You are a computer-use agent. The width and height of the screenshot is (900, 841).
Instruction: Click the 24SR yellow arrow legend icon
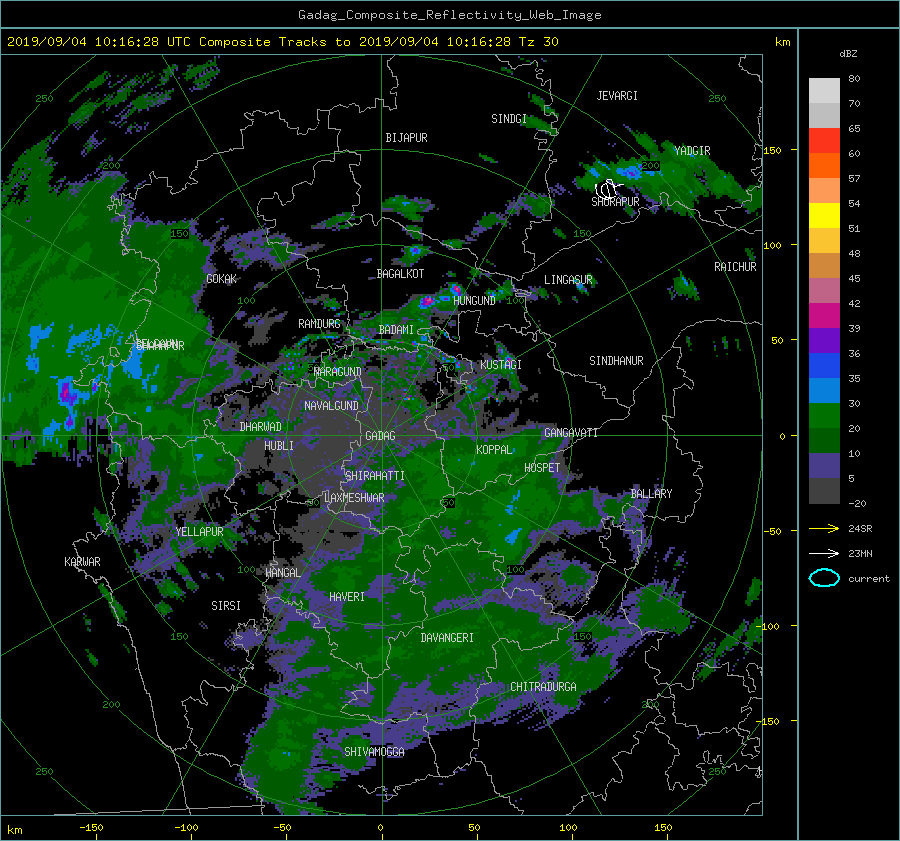point(824,528)
